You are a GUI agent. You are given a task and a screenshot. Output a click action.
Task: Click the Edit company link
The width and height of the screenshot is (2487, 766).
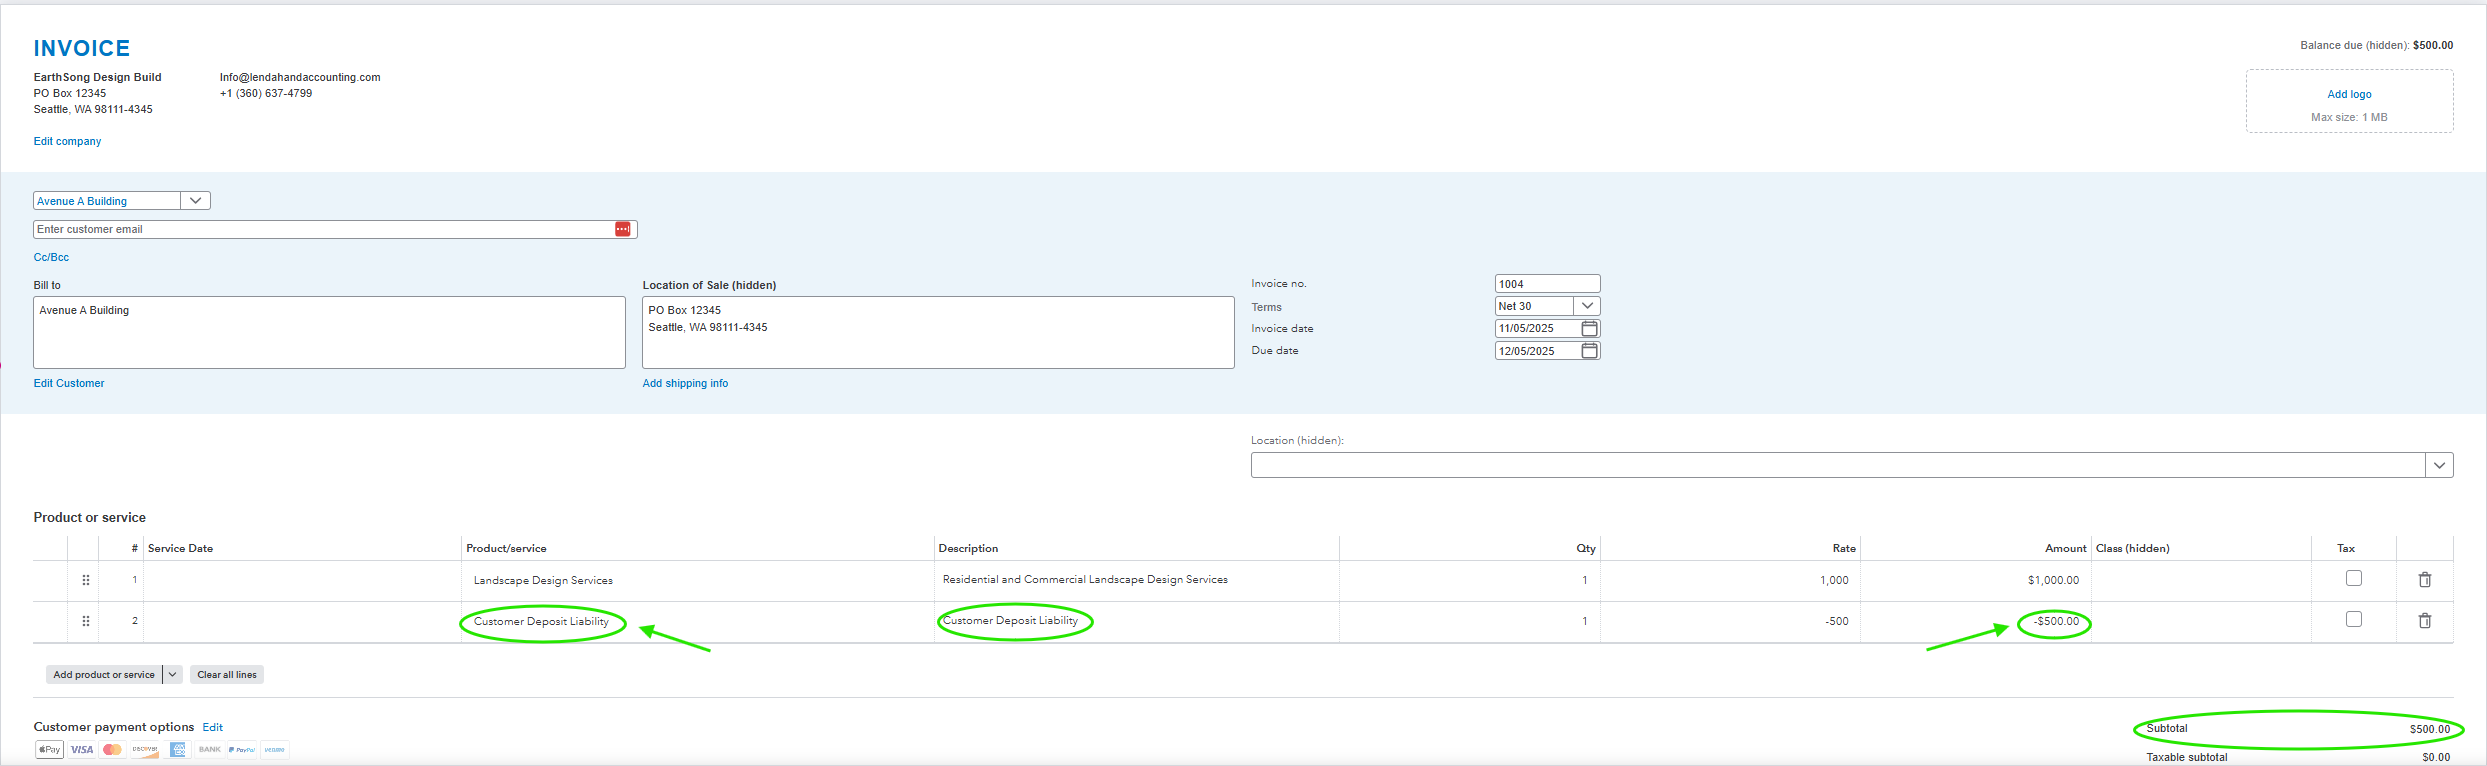67,141
